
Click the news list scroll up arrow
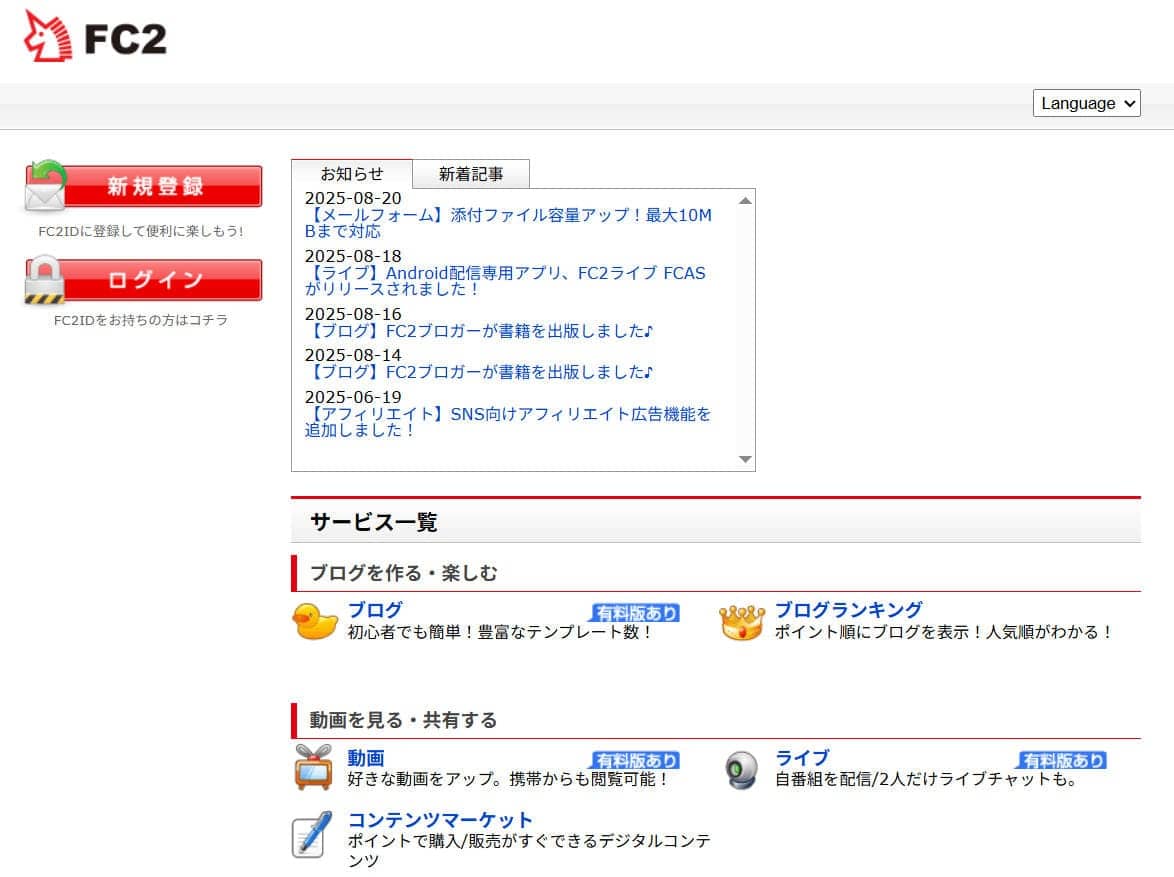point(745,201)
